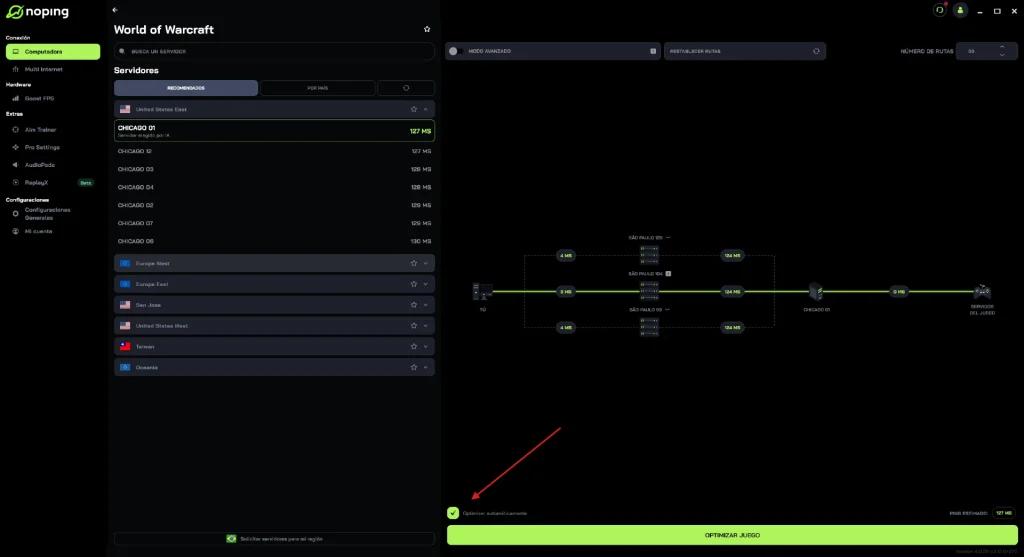Refresh the server list with the reload button
1024x557 pixels.
(406, 88)
